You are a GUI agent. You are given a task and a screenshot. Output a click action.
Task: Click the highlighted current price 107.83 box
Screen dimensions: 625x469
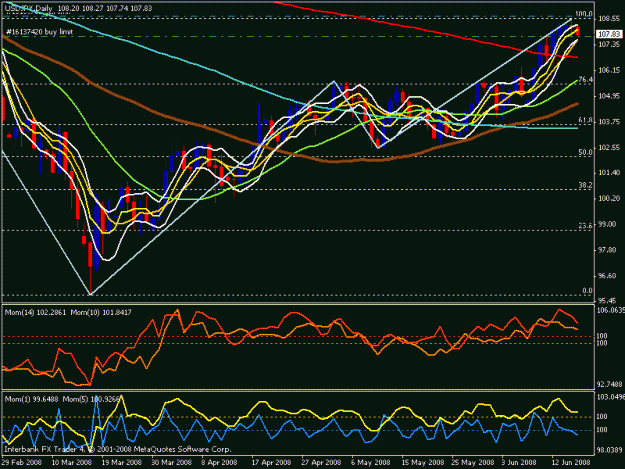coord(609,34)
